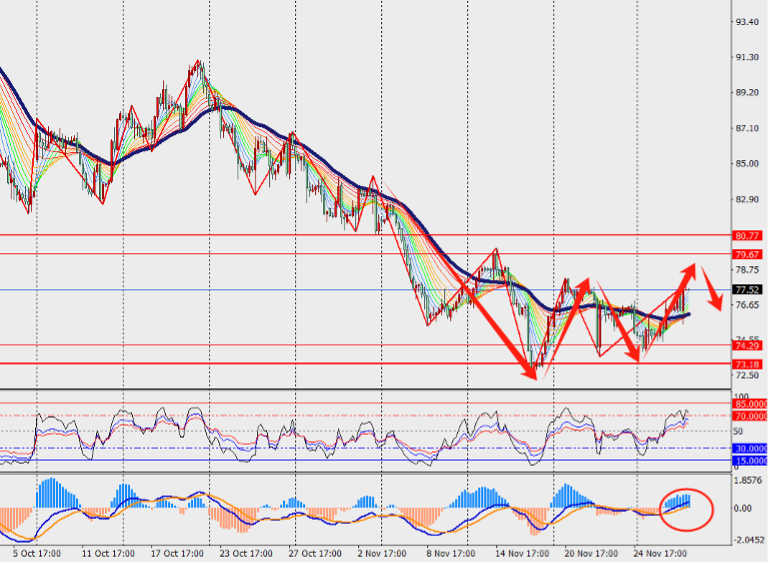Click the 2 Nov 17:00 time label

(382, 554)
